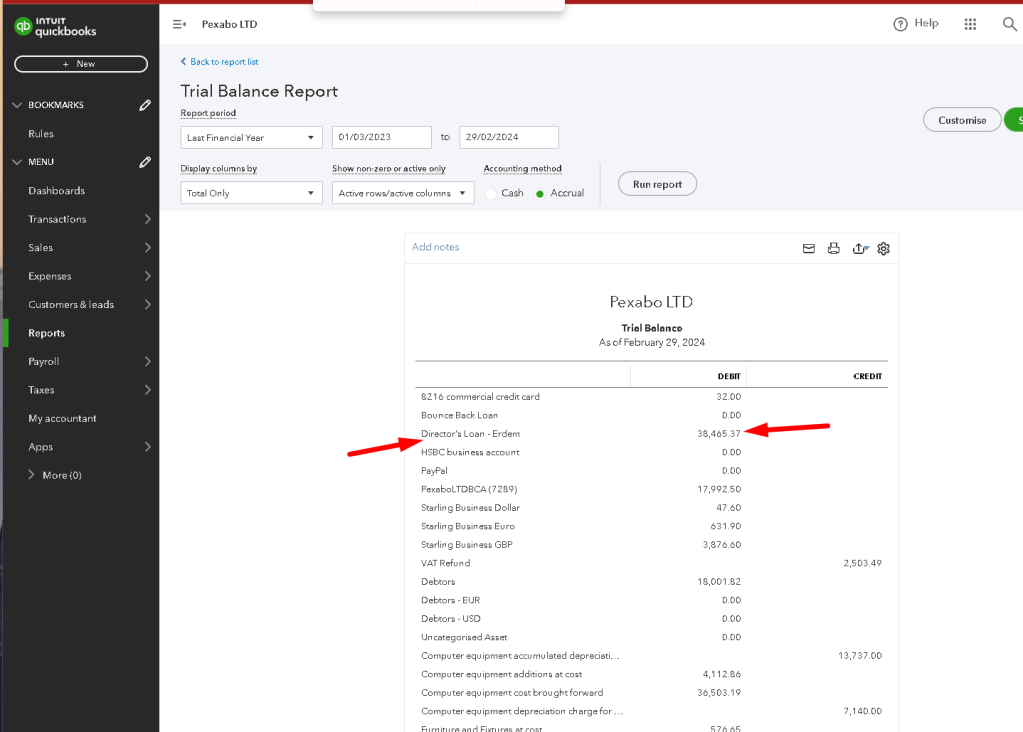The height and width of the screenshot is (732, 1023).
Task: Click the end date field 29/02/2024
Action: tap(509, 138)
